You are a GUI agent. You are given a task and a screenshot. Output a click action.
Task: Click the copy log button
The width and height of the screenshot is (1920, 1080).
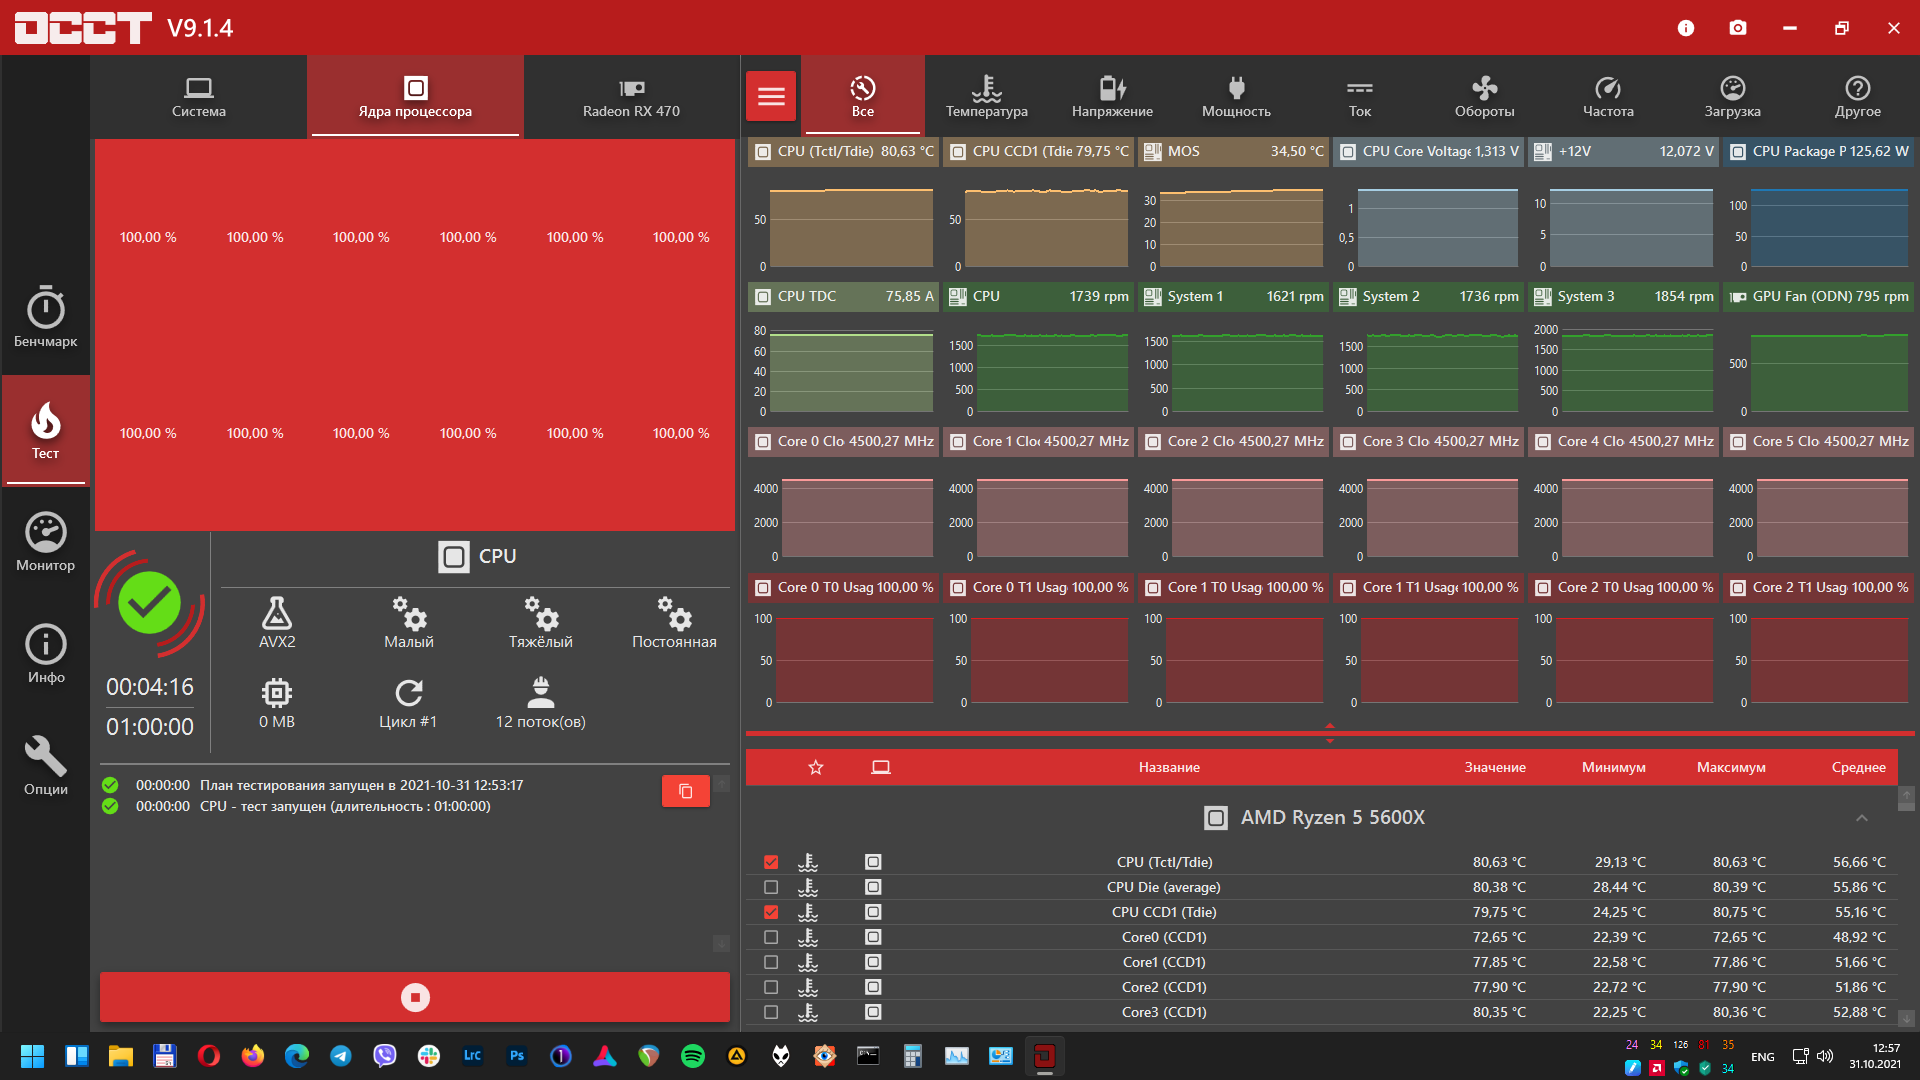(685, 791)
